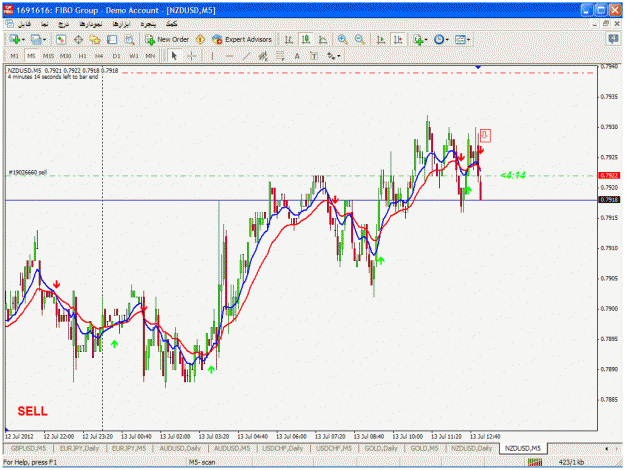
Task: Click the New Order button
Action: tap(167, 39)
